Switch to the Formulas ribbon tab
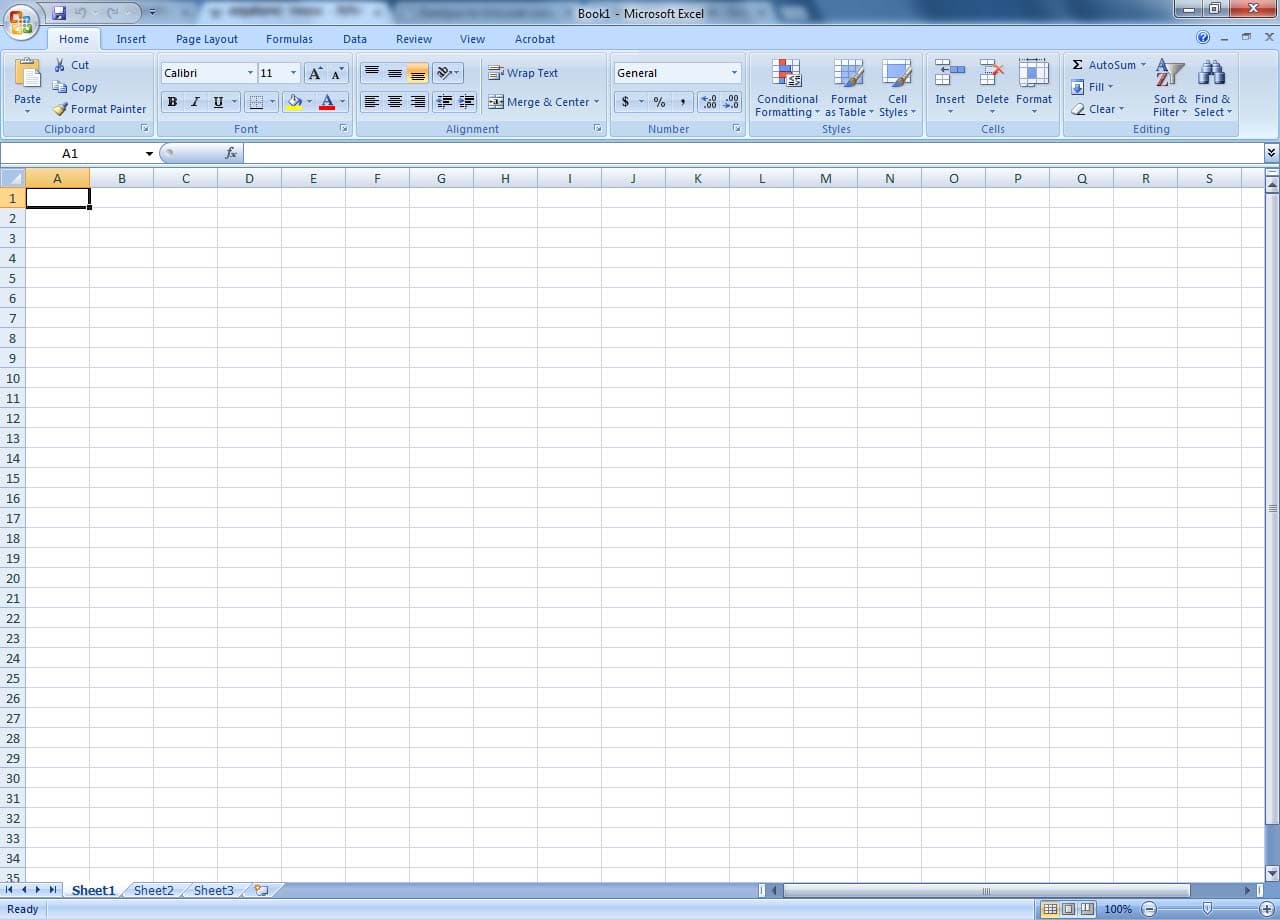This screenshot has height=920, width=1280. (x=289, y=39)
